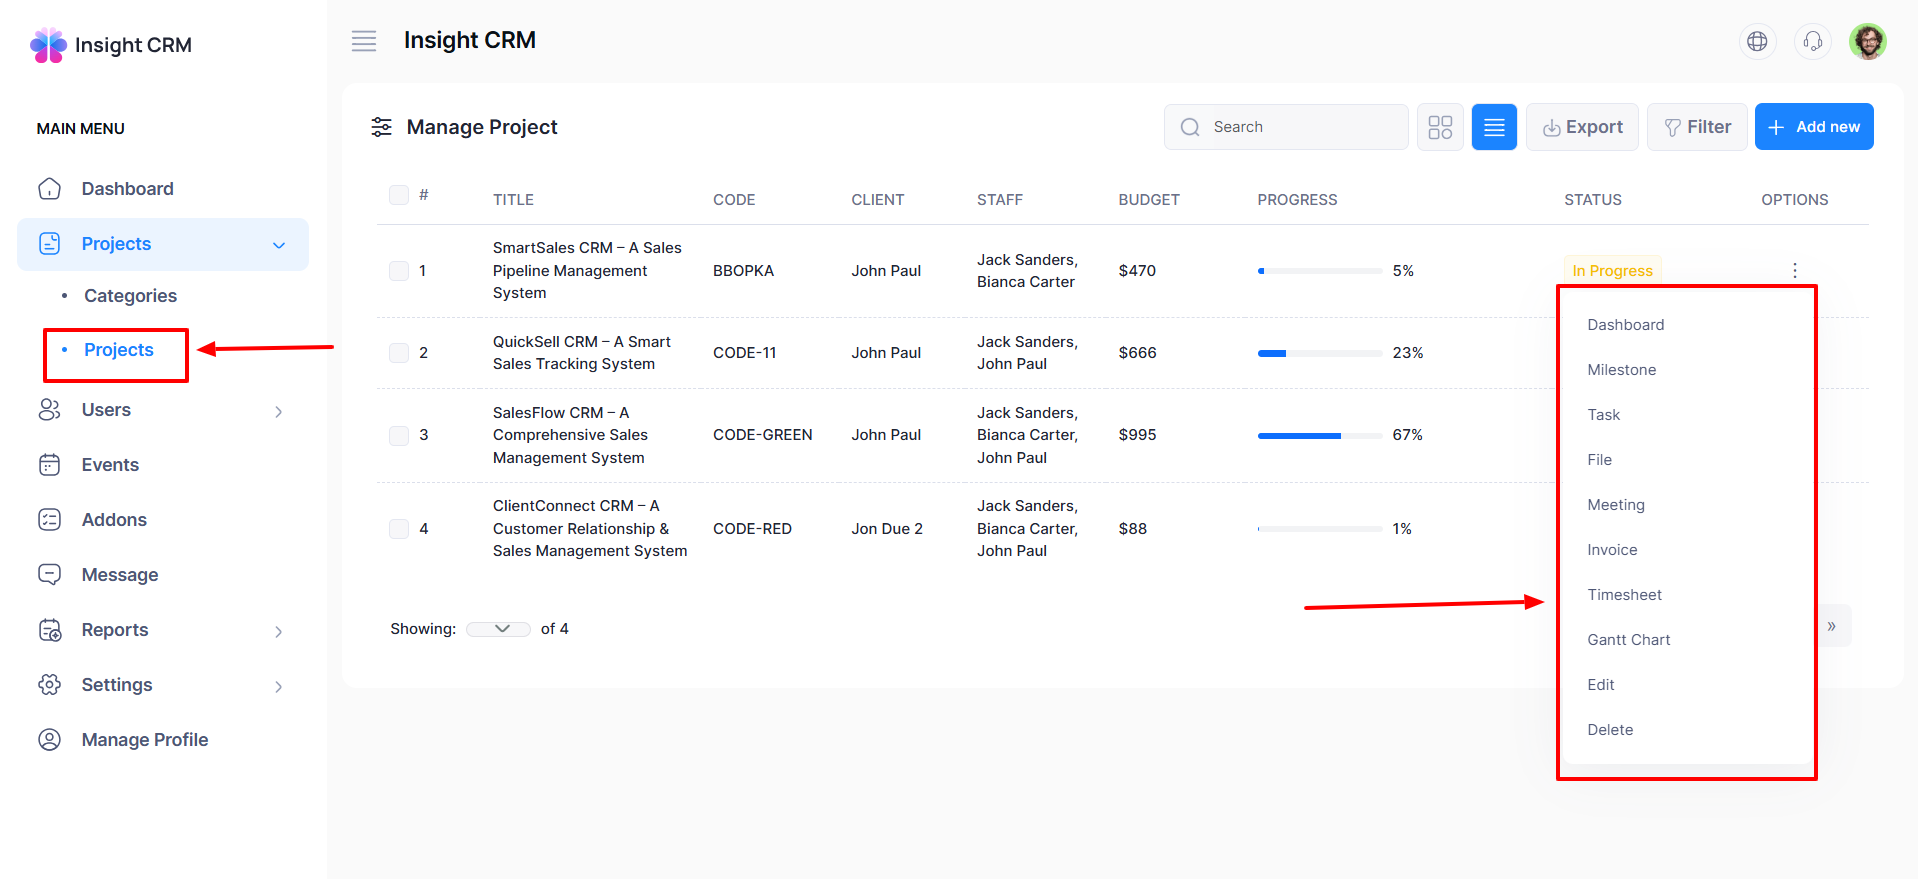Expand the Users sidebar submenu
The width and height of the screenshot is (1918, 879).
click(278, 411)
